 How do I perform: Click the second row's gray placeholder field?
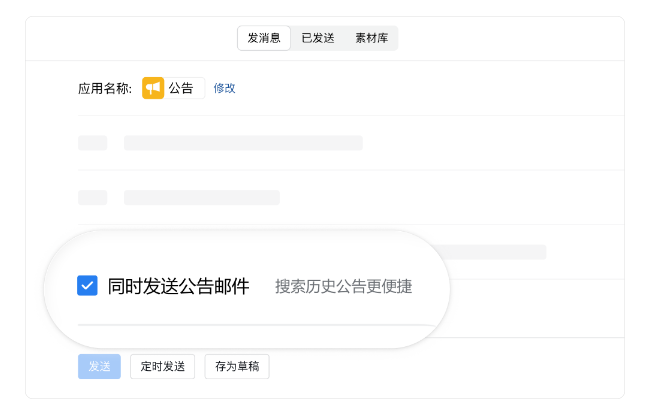coord(201,197)
